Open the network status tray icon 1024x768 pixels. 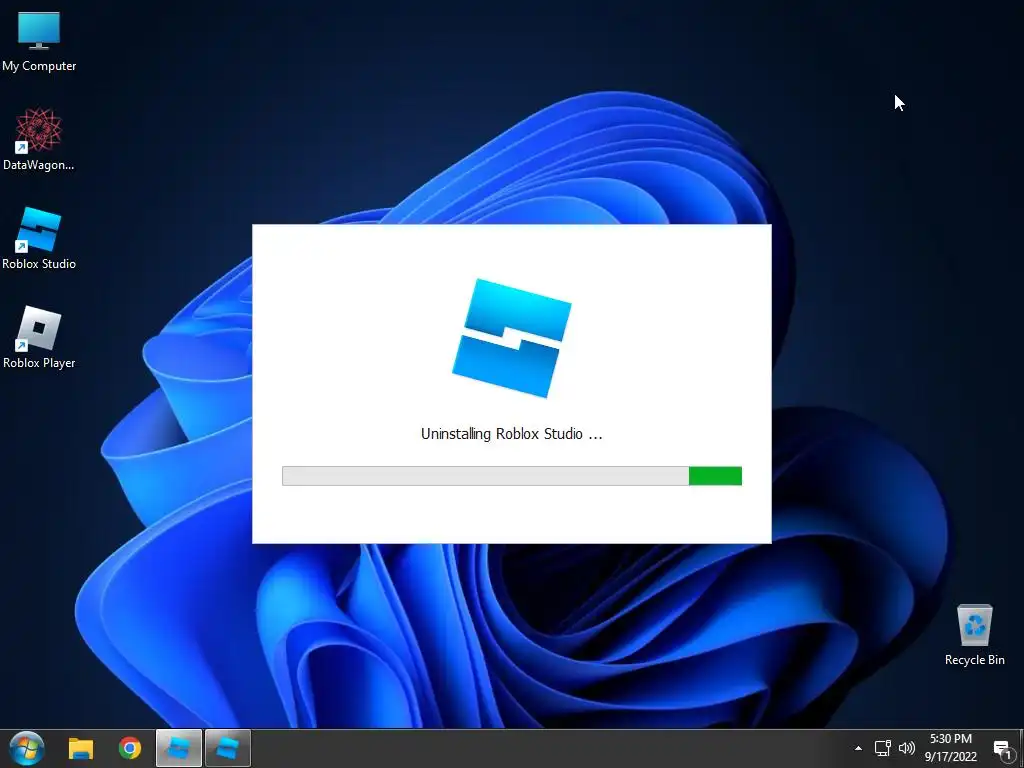pos(883,748)
